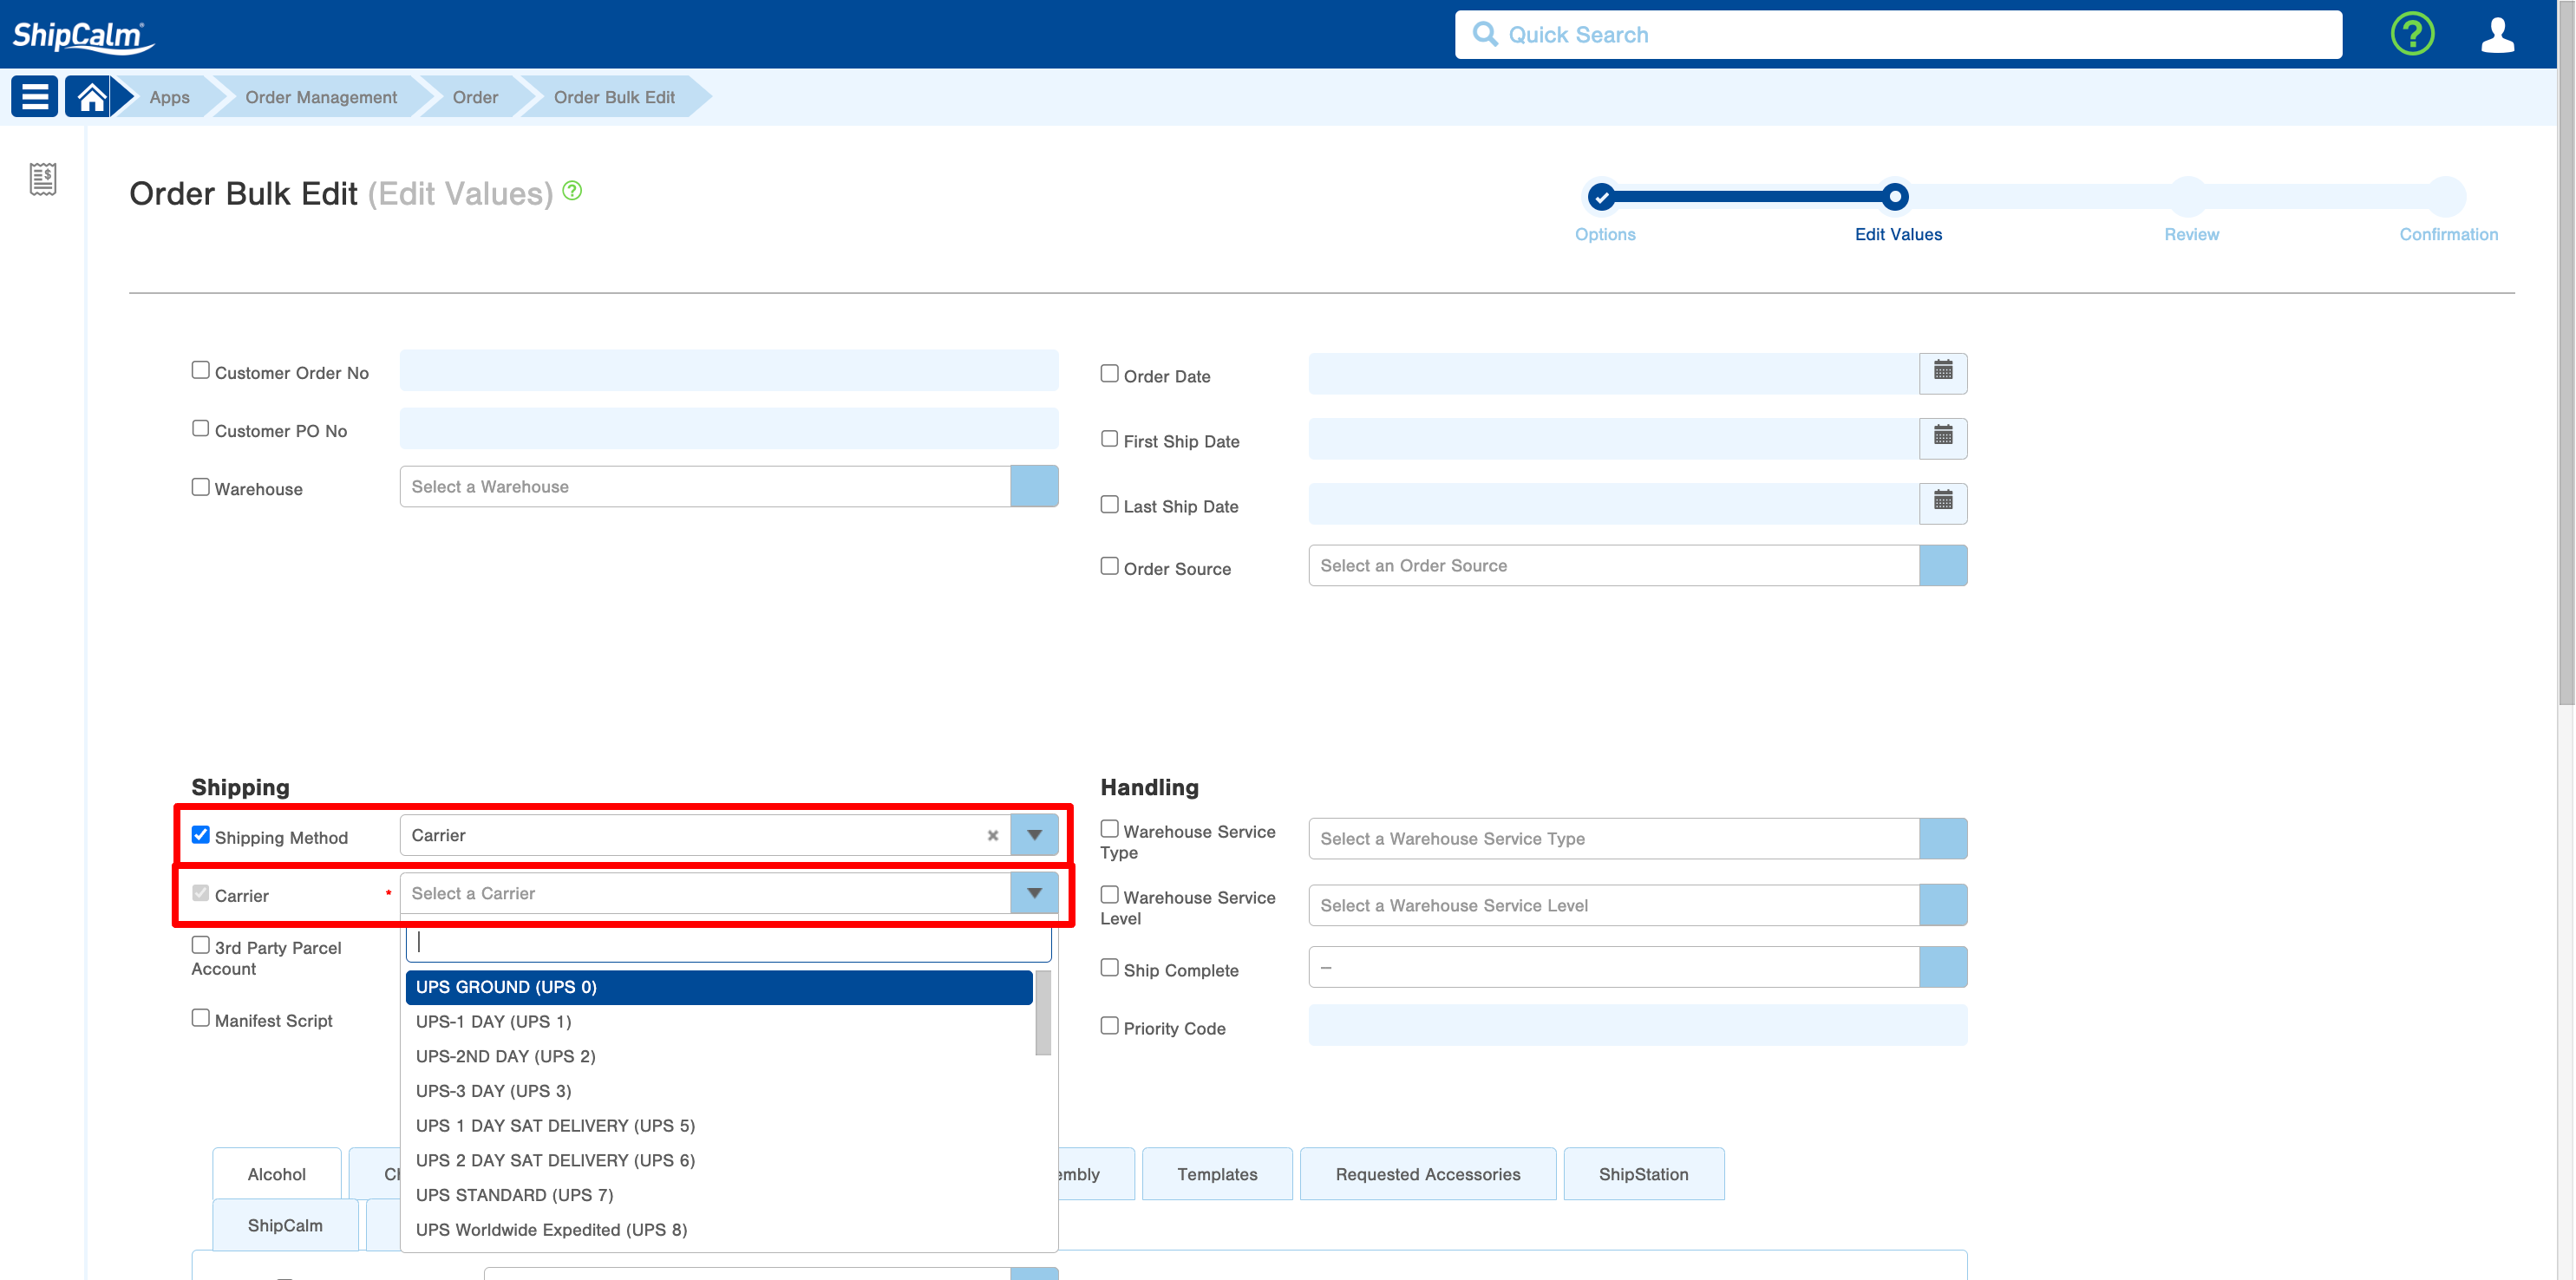Click the carrier dropdown search box

(x=728, y=942)
